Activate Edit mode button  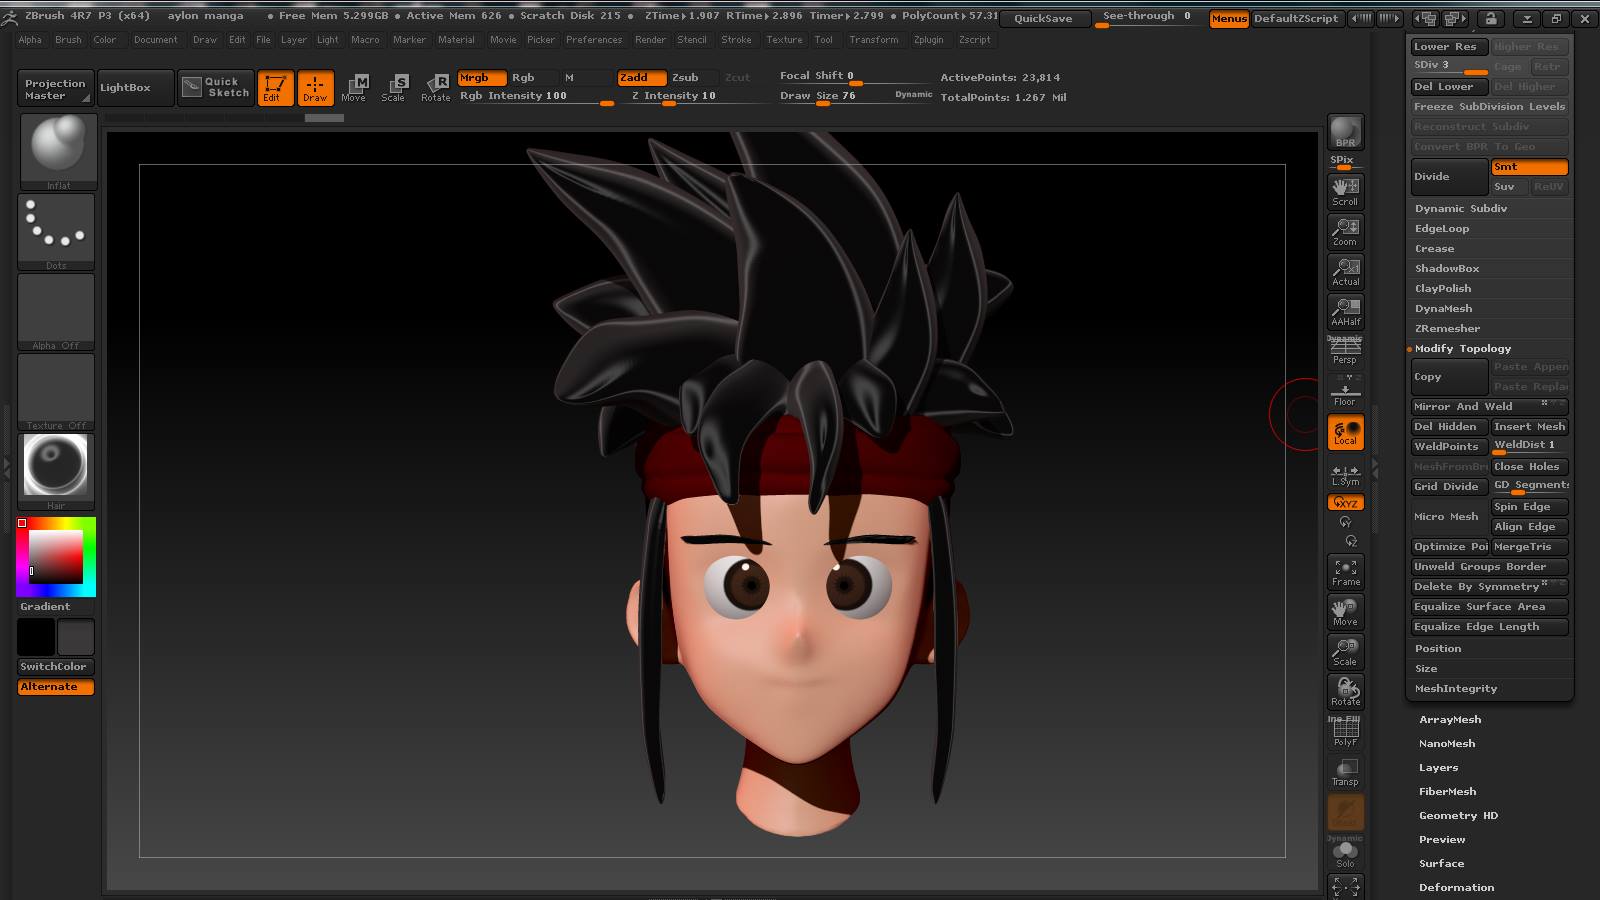click(275, 88)
